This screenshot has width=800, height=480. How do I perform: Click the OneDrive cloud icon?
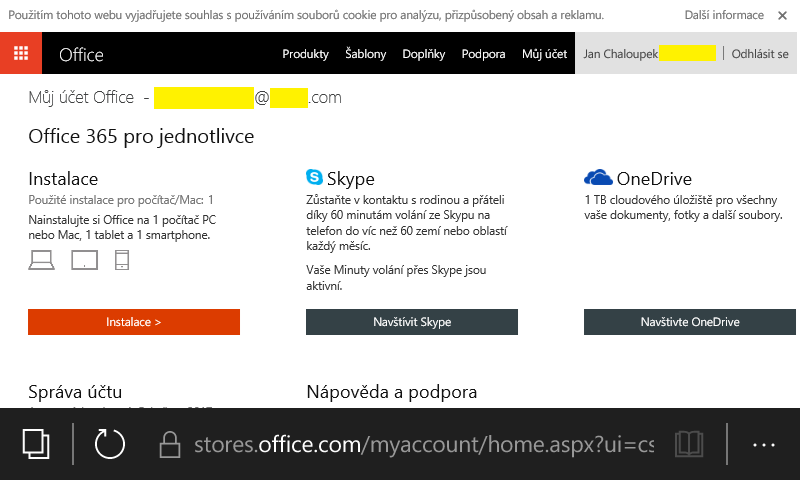coord(598,178)
